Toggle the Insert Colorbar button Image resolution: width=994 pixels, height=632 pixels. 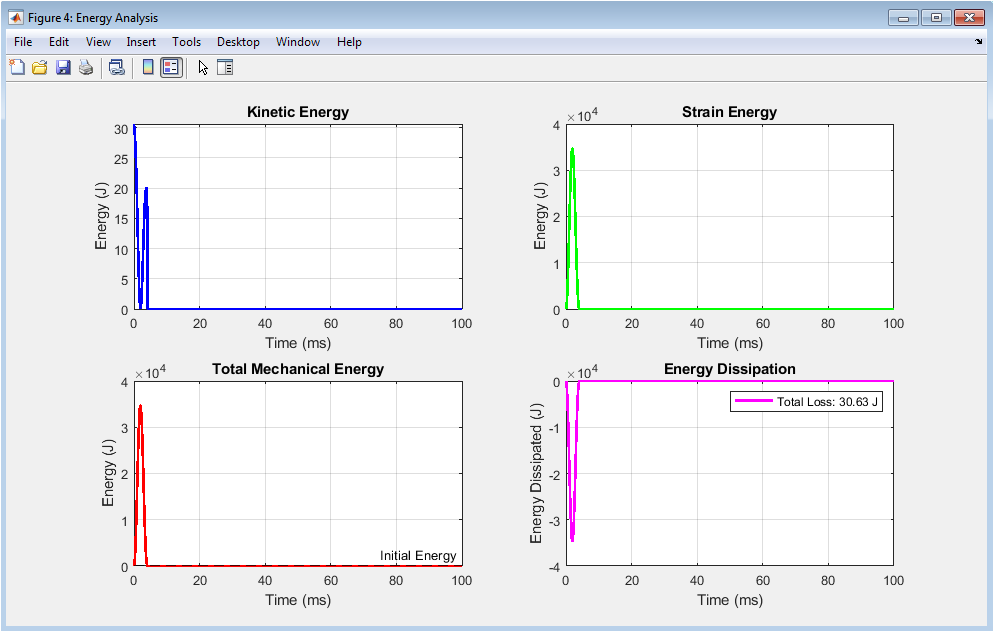point(148,68)
